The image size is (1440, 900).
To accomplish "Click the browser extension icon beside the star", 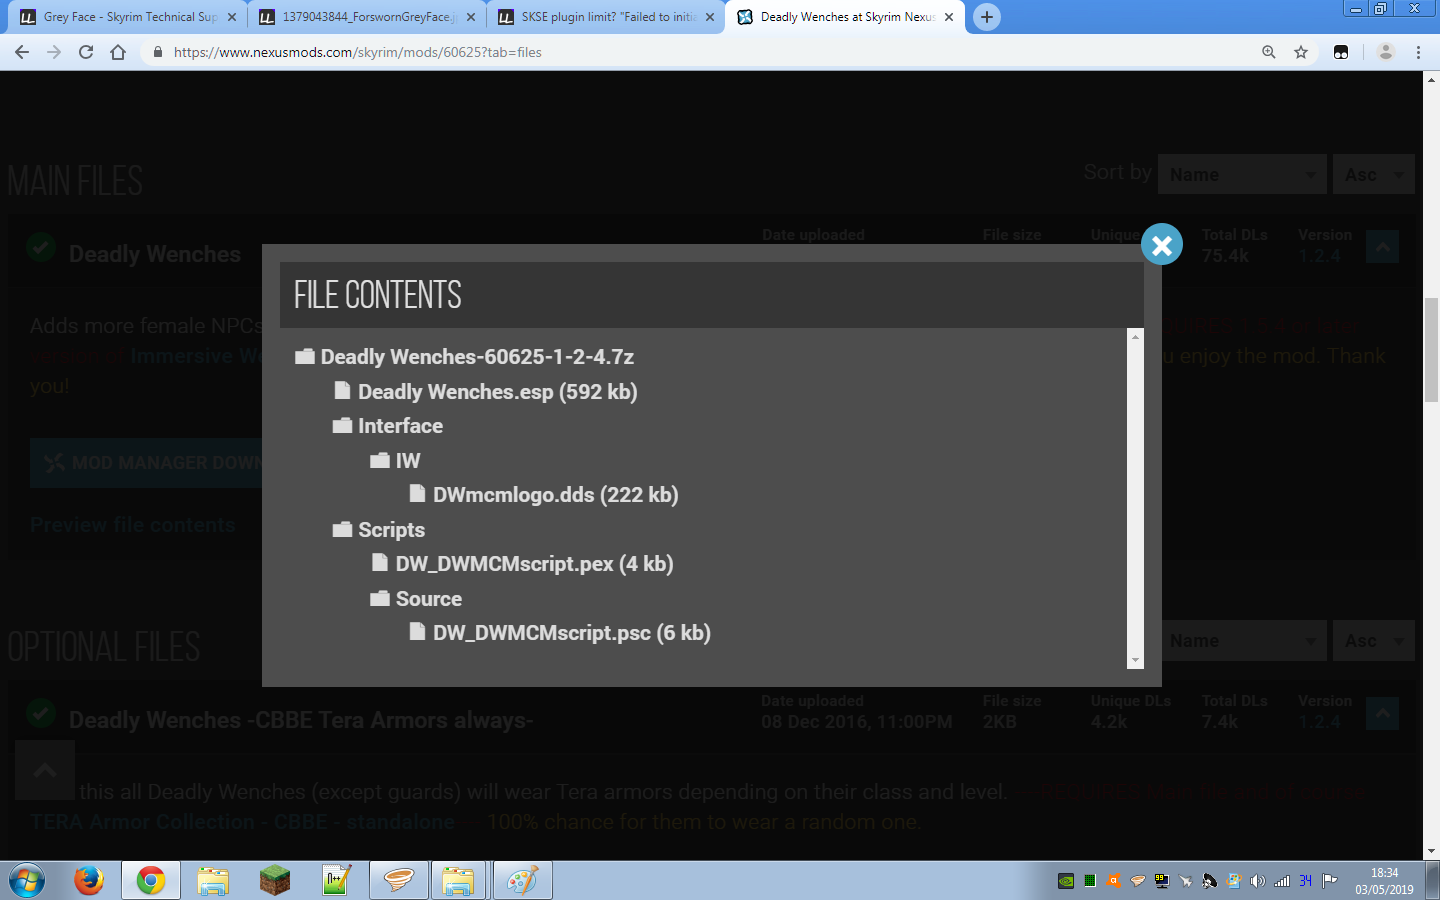I will click(x=1341, y=52).
